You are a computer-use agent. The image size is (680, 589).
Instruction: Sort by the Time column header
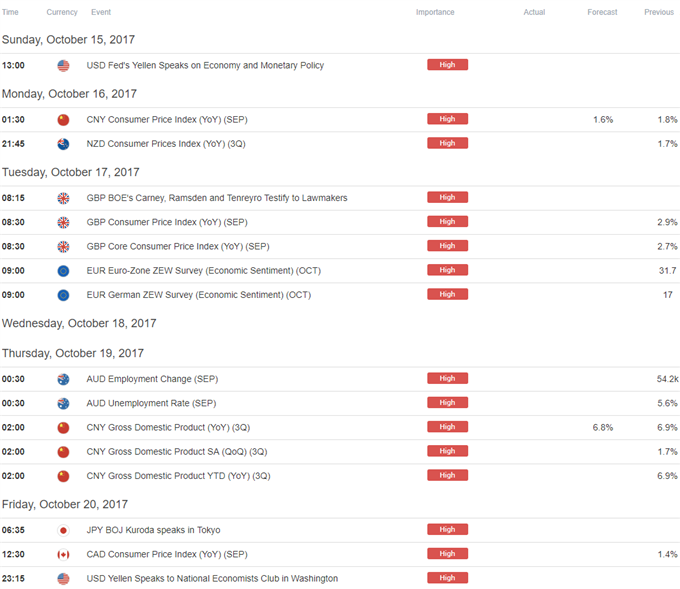coord(10,12)
